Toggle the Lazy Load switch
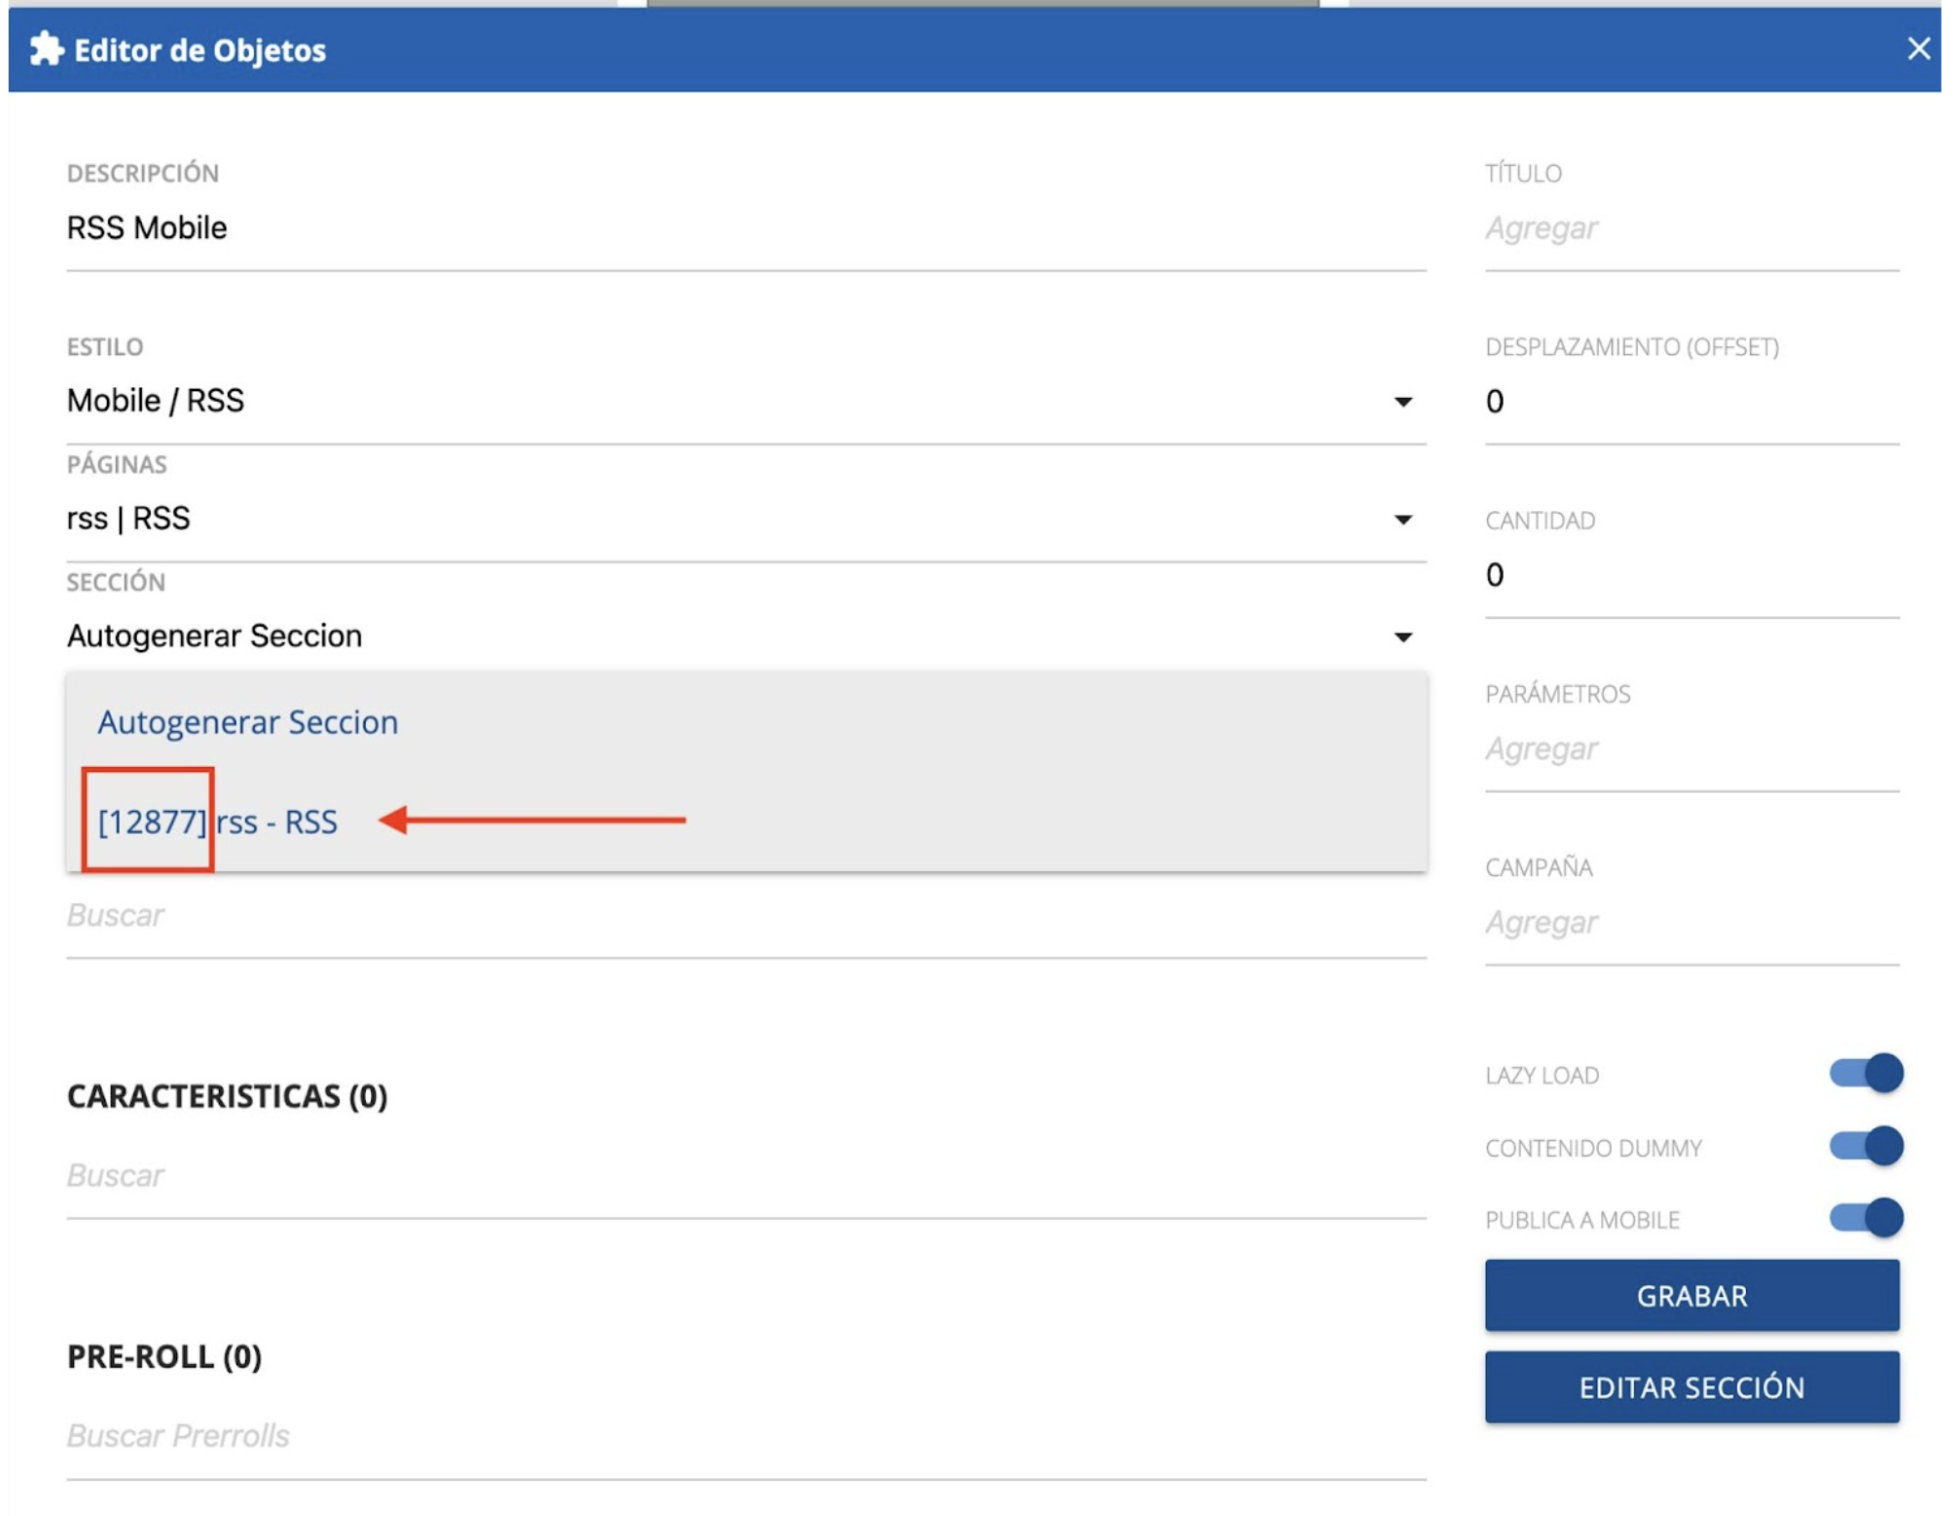This screenshot has height=1516, width=1956. click(1865, 1073)
